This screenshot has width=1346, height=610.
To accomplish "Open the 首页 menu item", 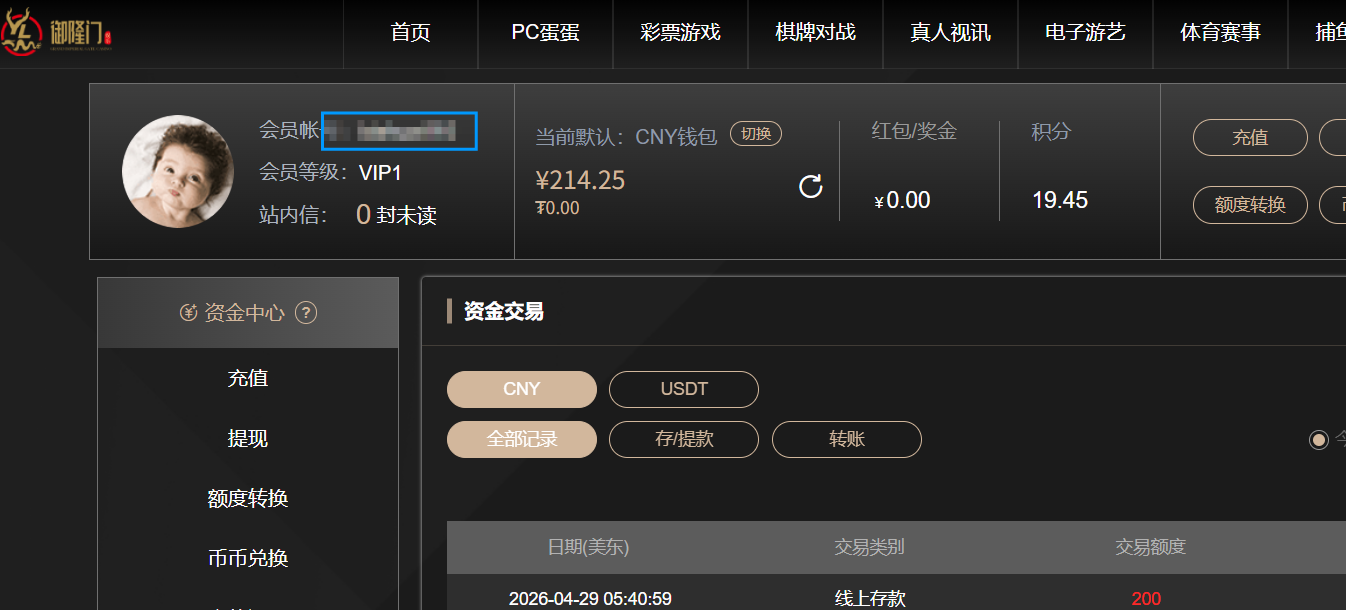I will coord(410,32).
